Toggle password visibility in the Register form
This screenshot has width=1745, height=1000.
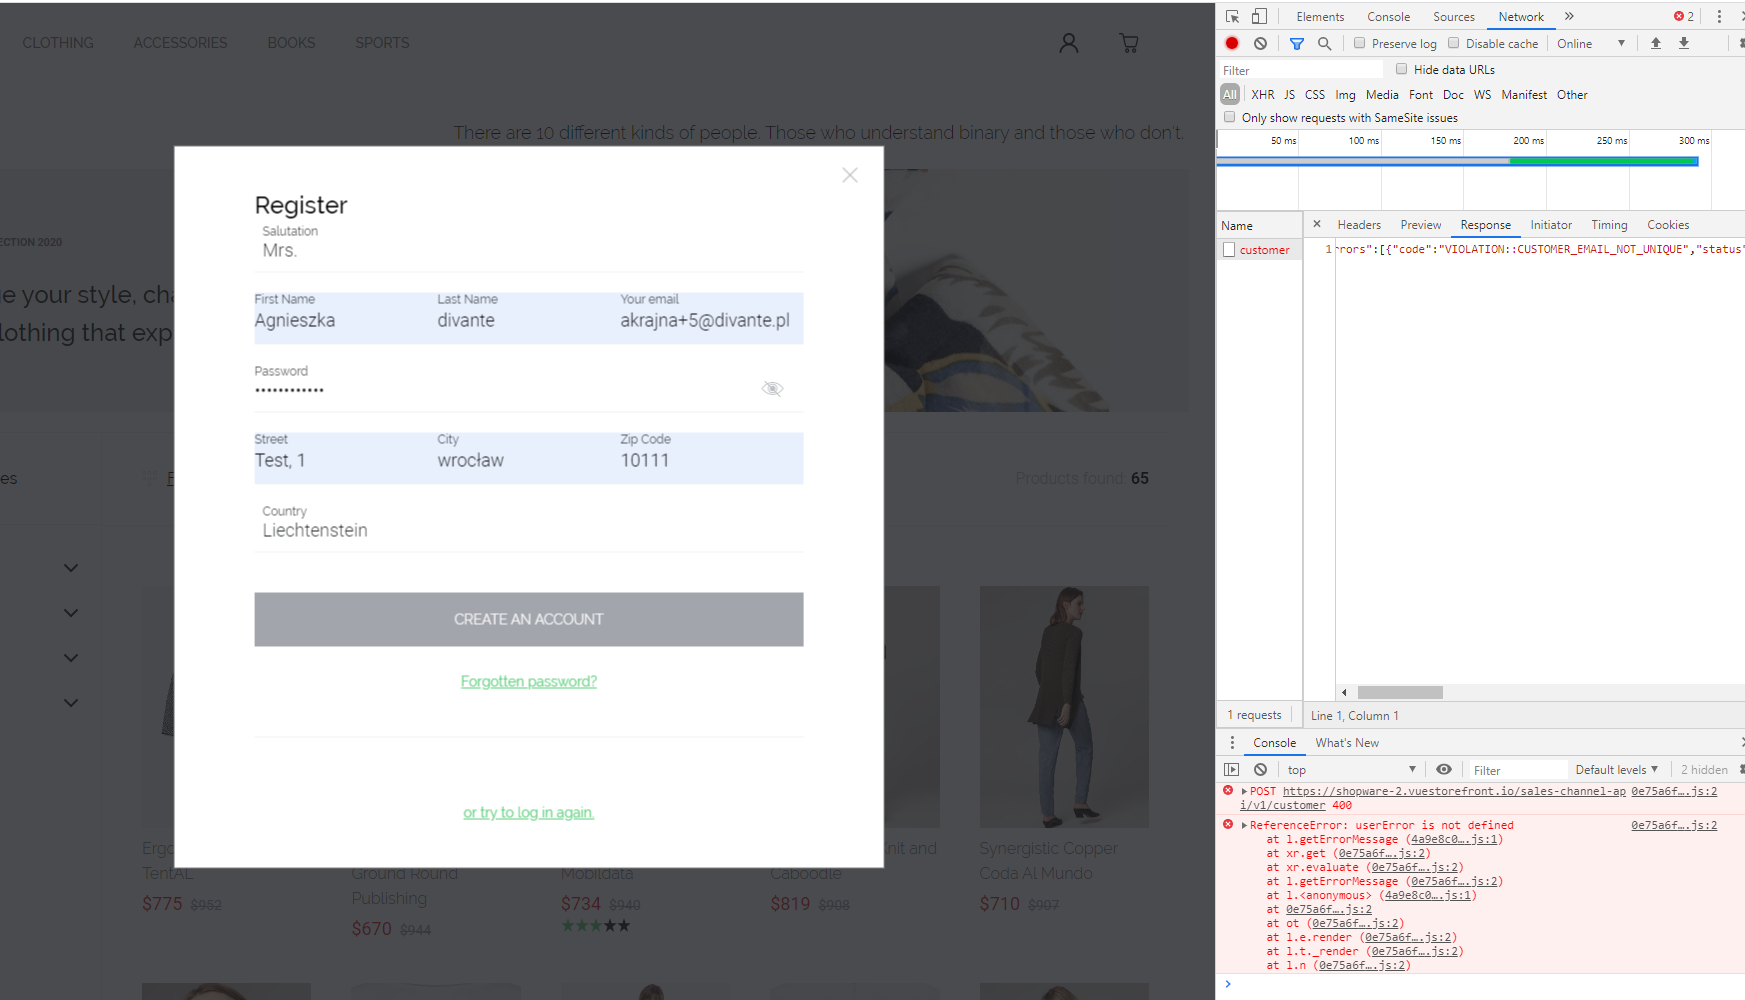coord(771,388)
